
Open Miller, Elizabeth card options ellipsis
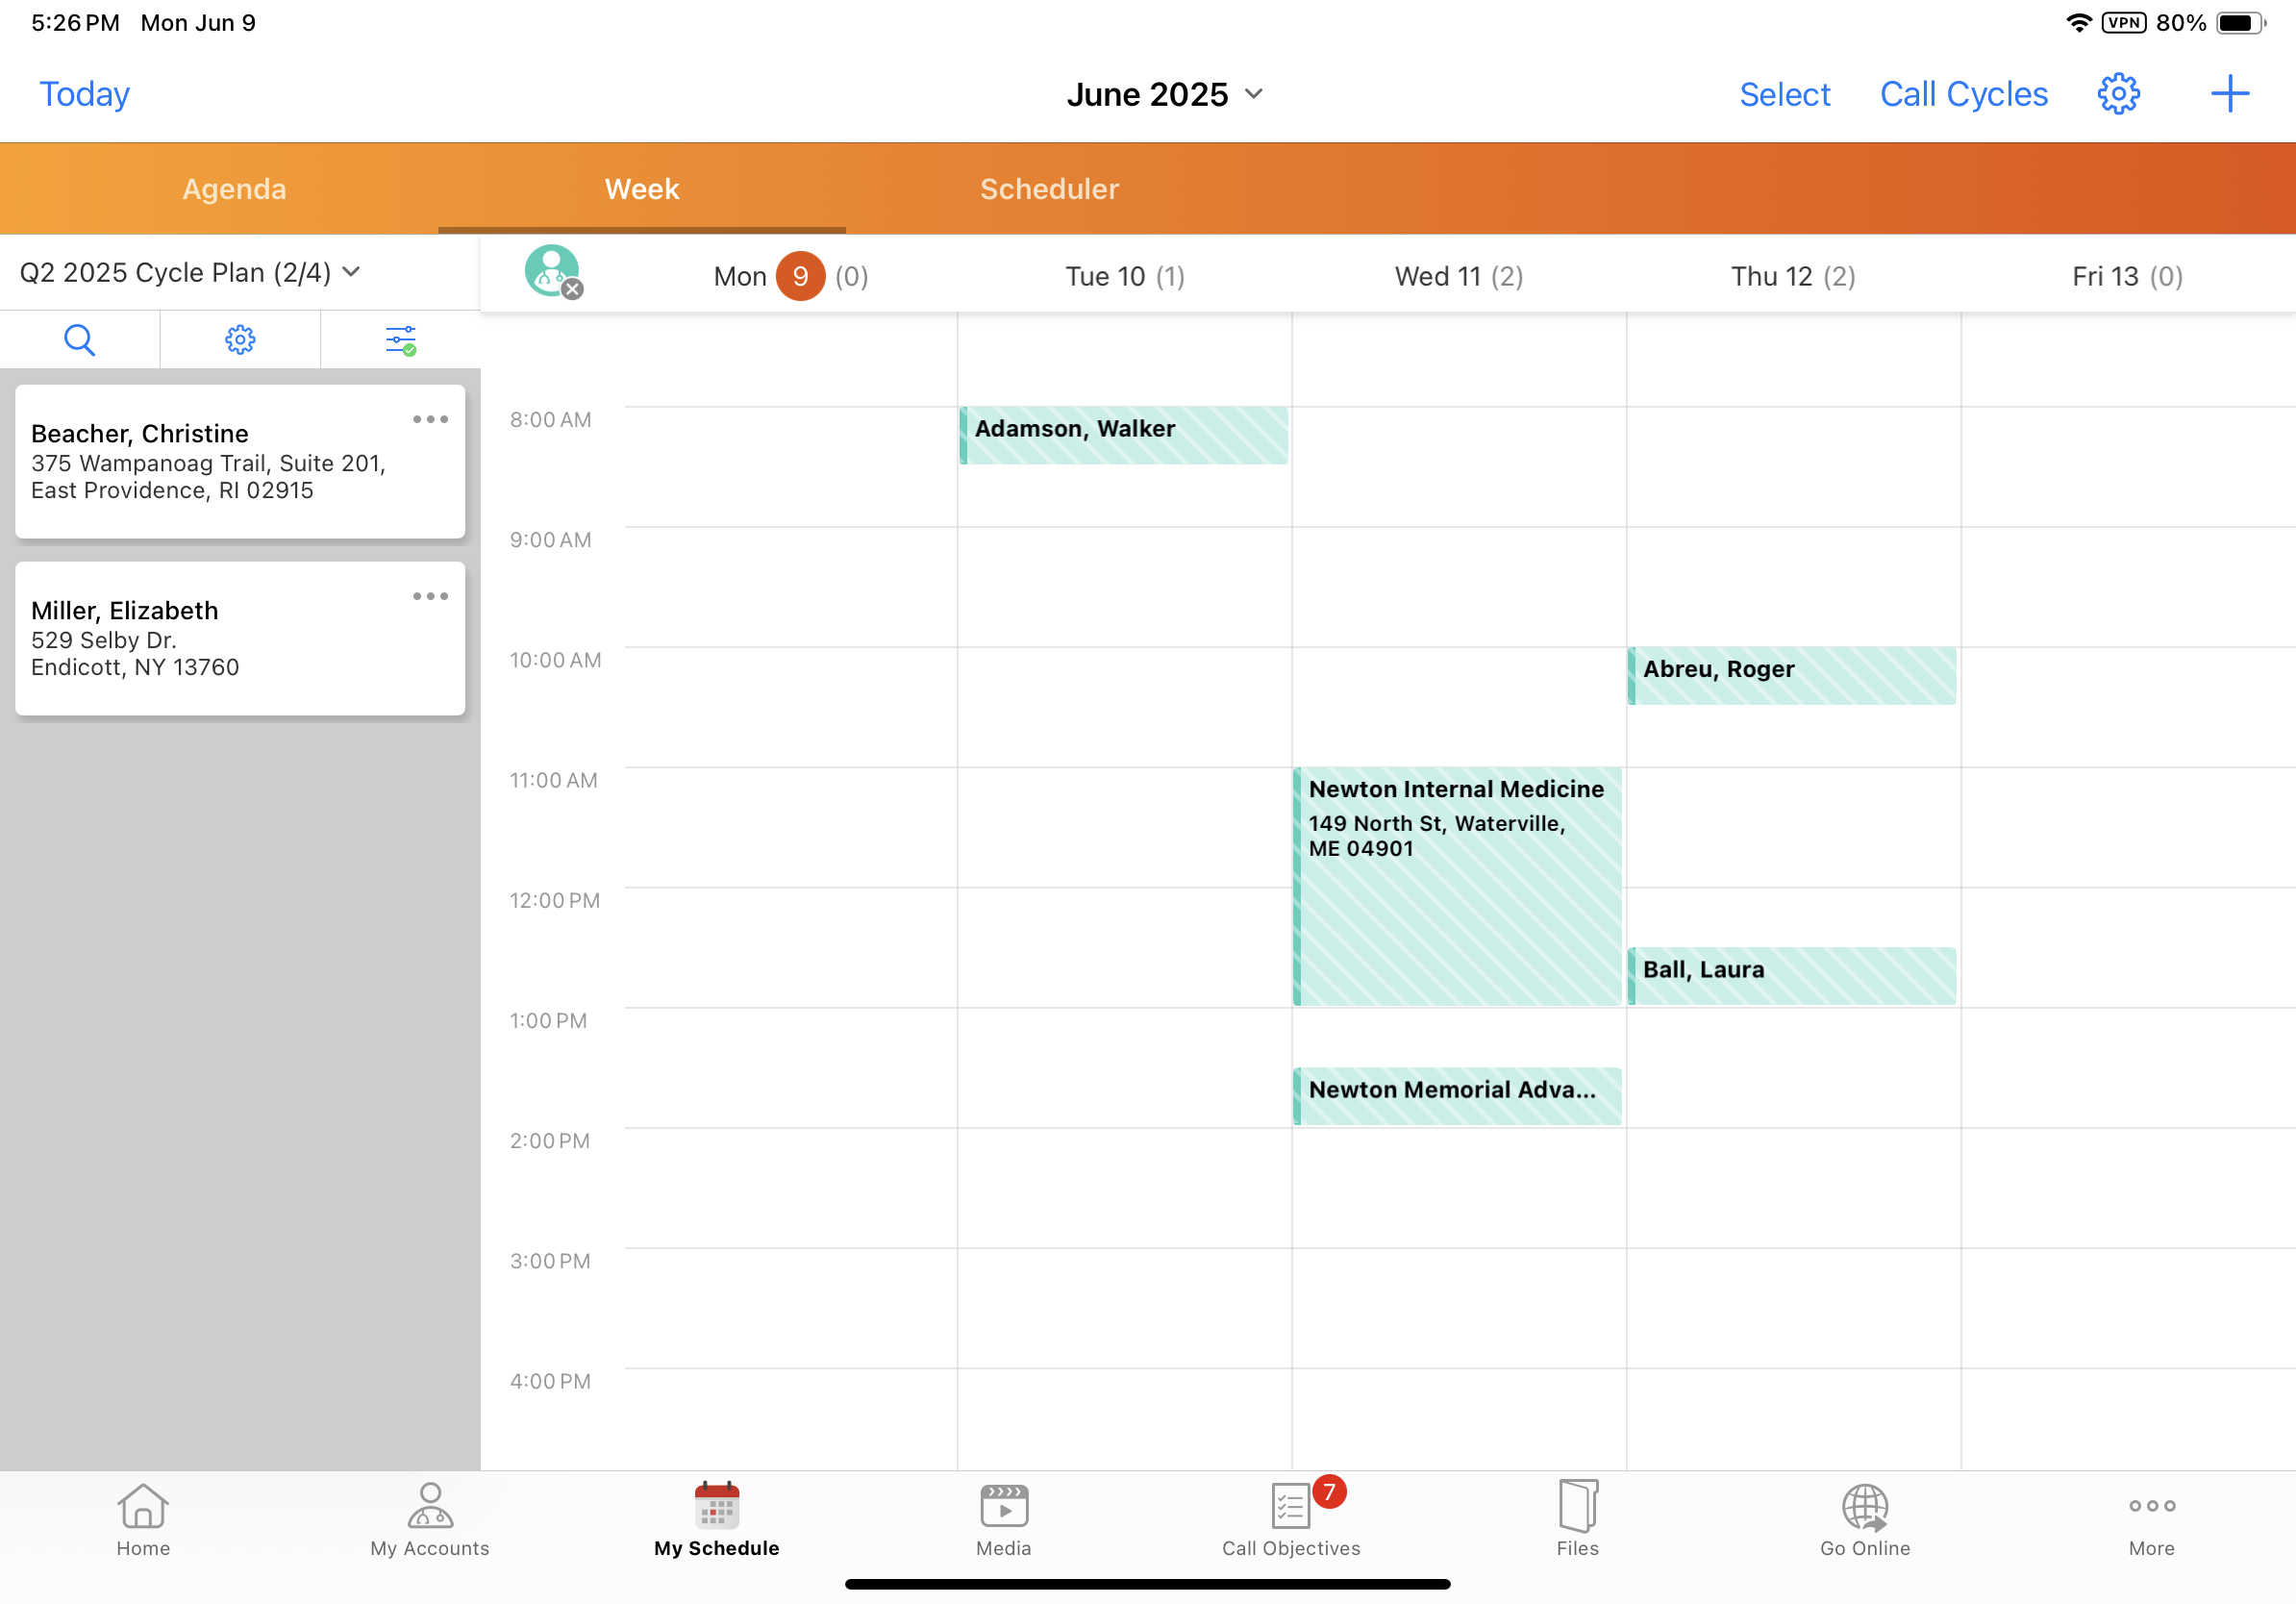(430, 596)
